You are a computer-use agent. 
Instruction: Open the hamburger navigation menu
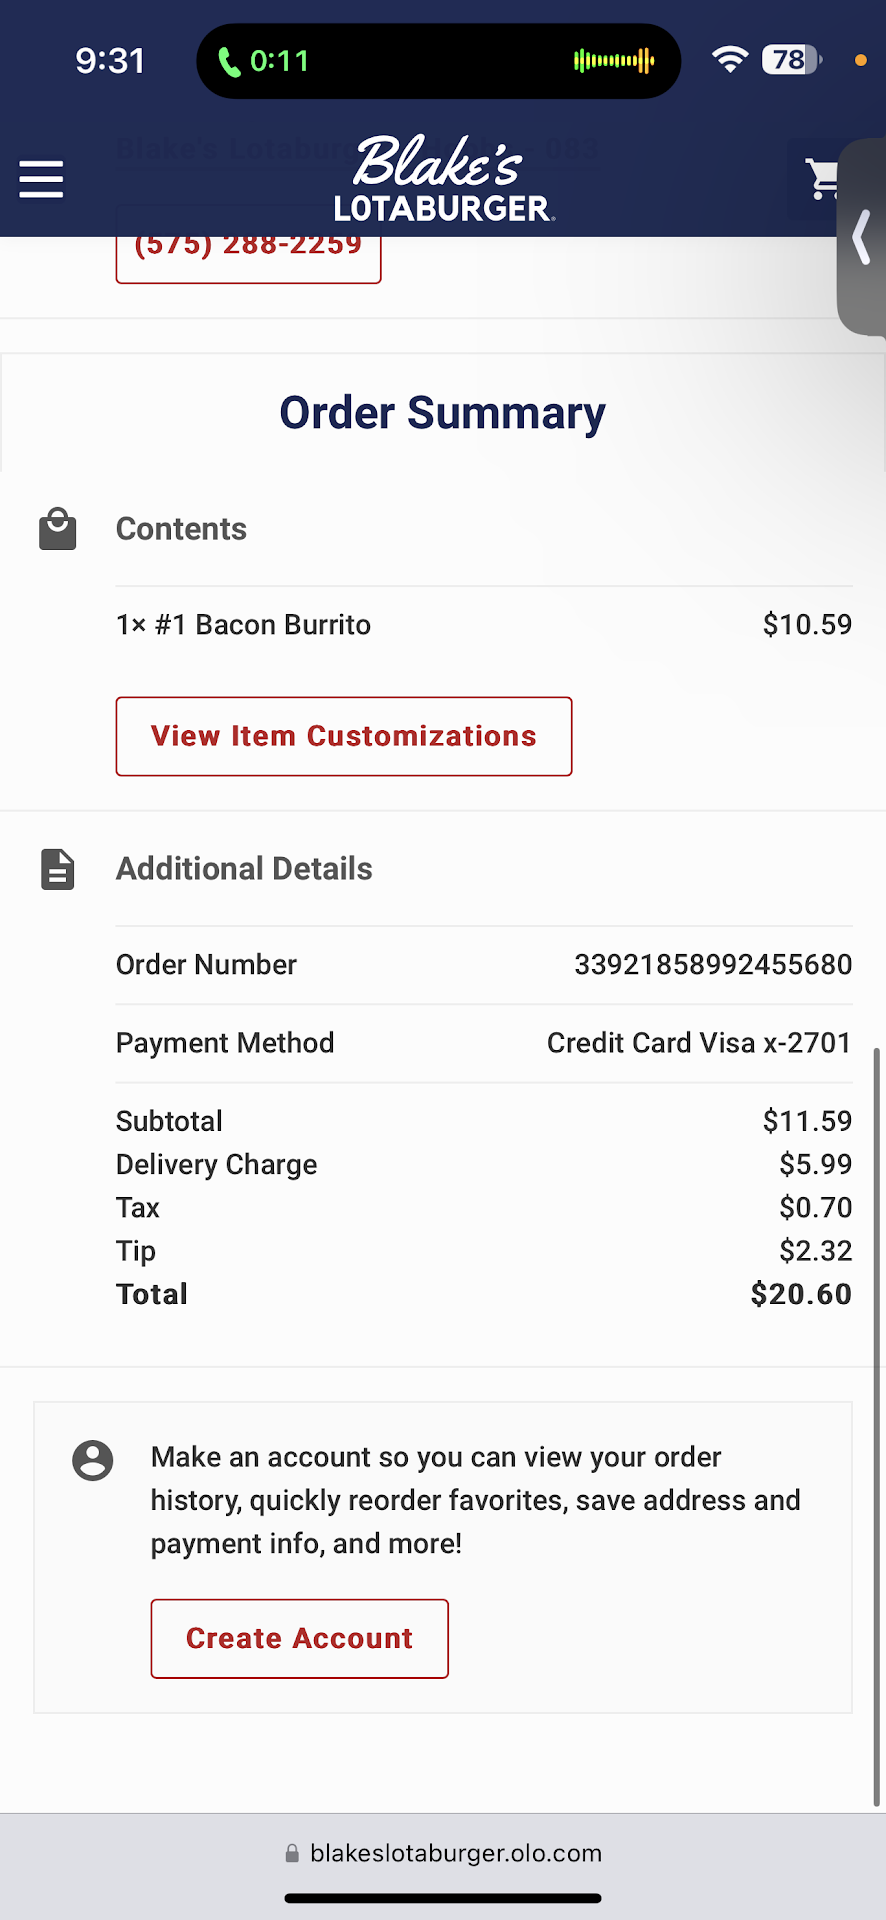point(41,180)
